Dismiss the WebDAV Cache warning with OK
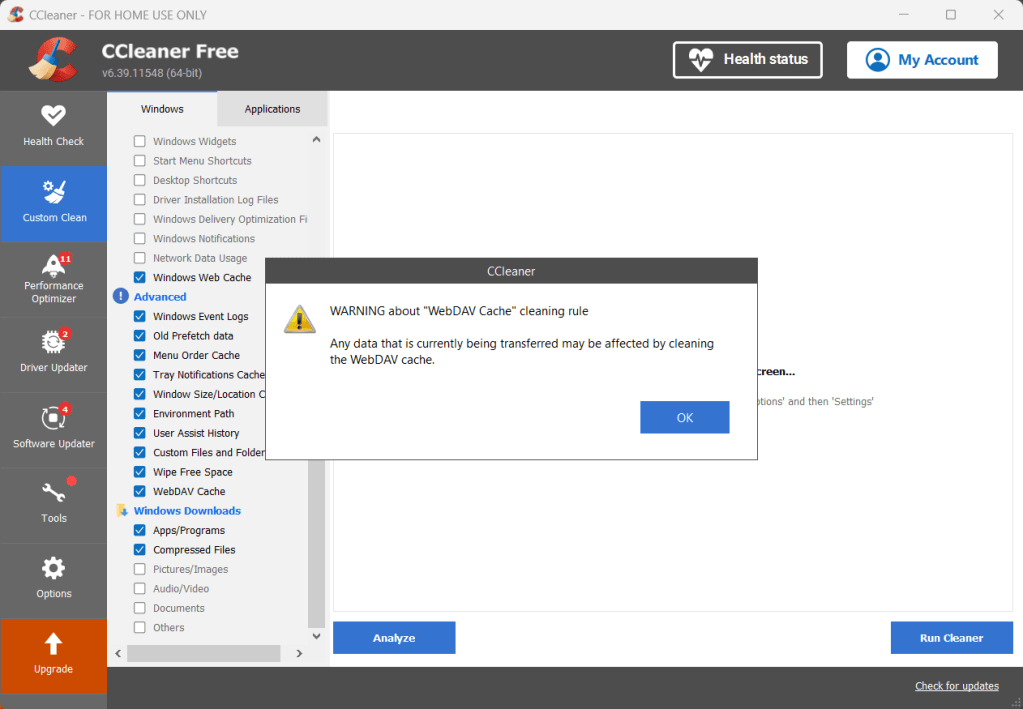 (x=684, y=417)
